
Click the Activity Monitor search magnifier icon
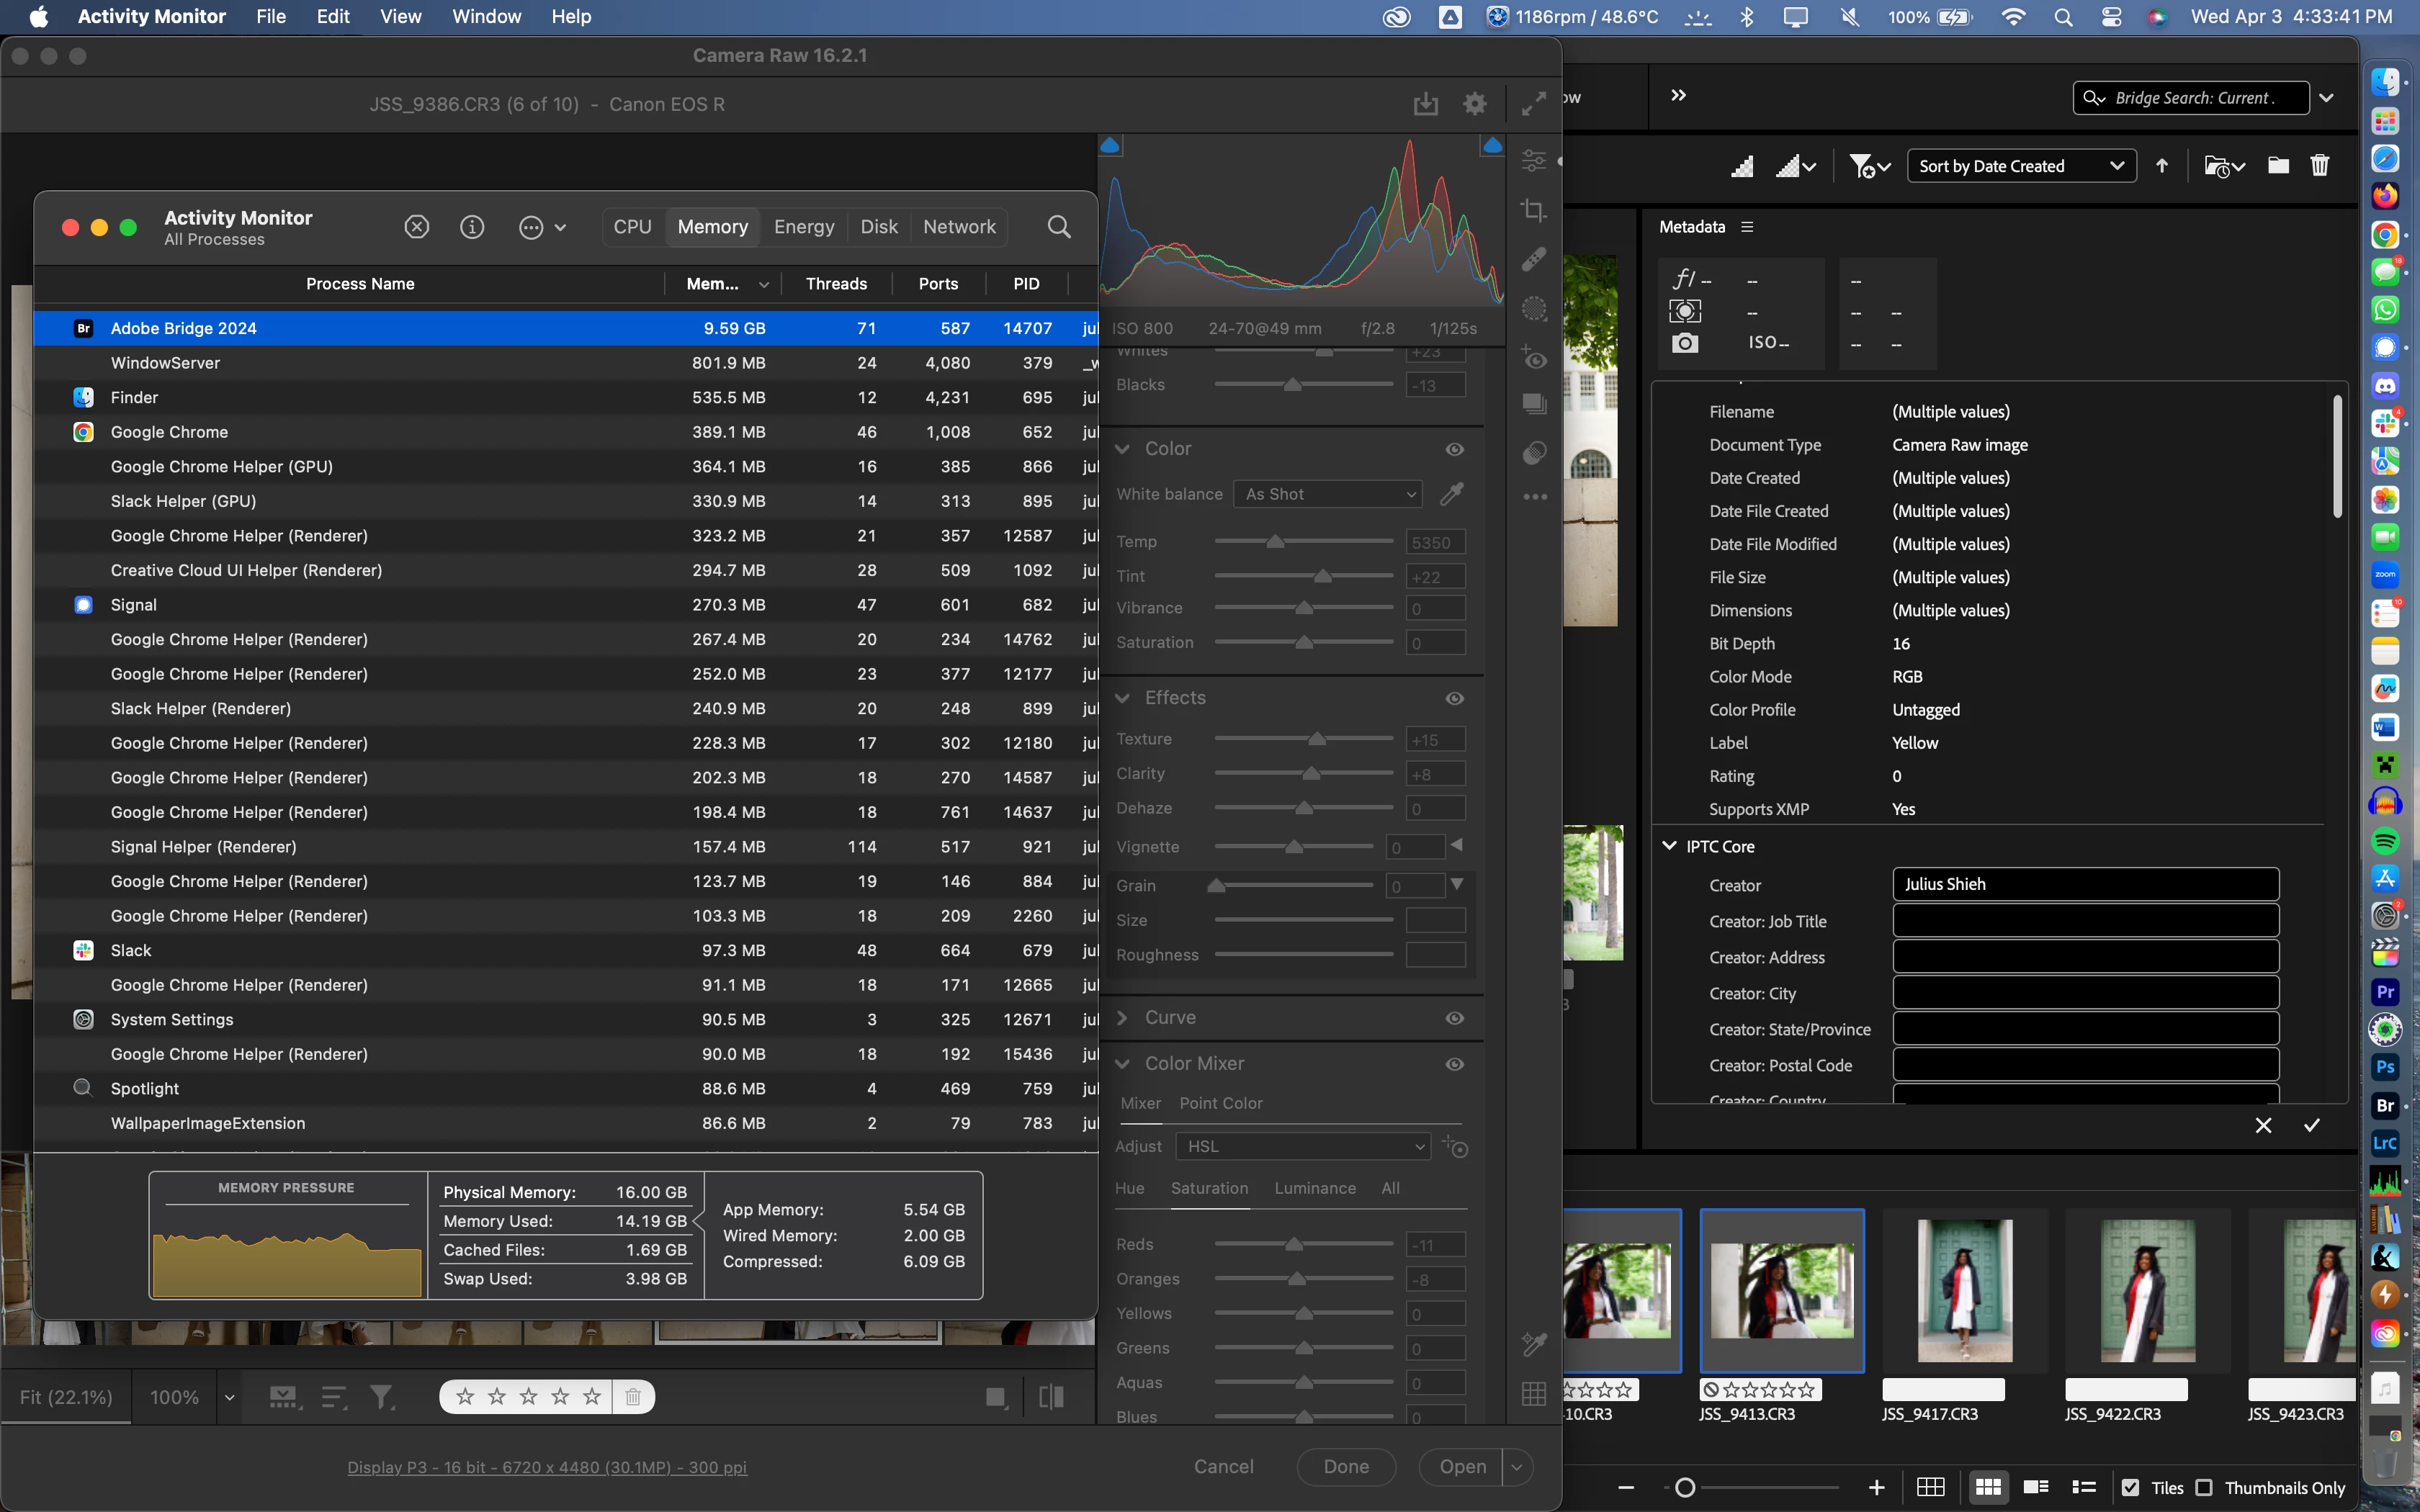(x=1059, y=227)
